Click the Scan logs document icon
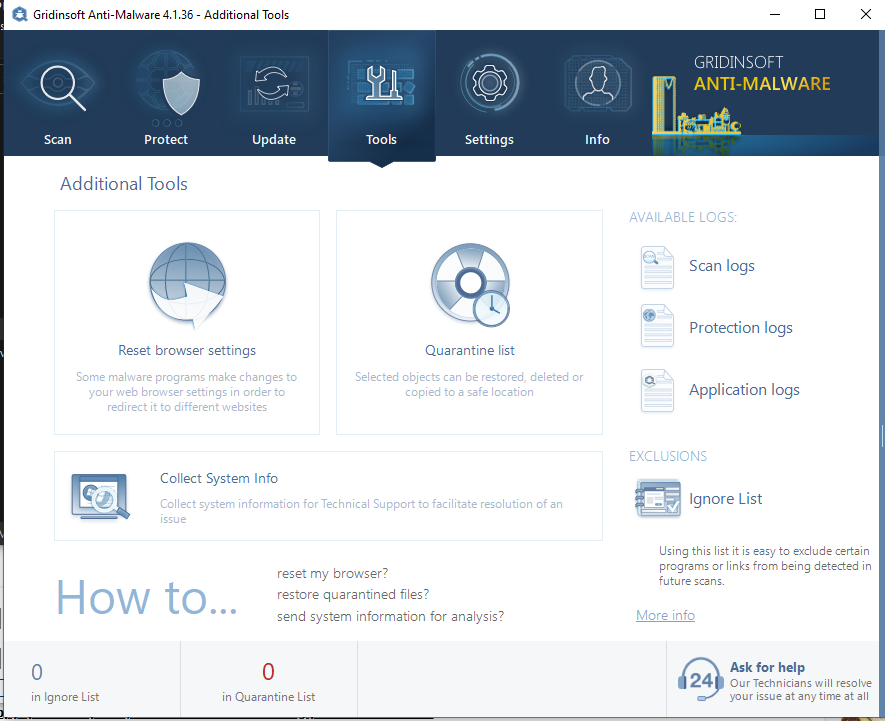 (657, 268)
